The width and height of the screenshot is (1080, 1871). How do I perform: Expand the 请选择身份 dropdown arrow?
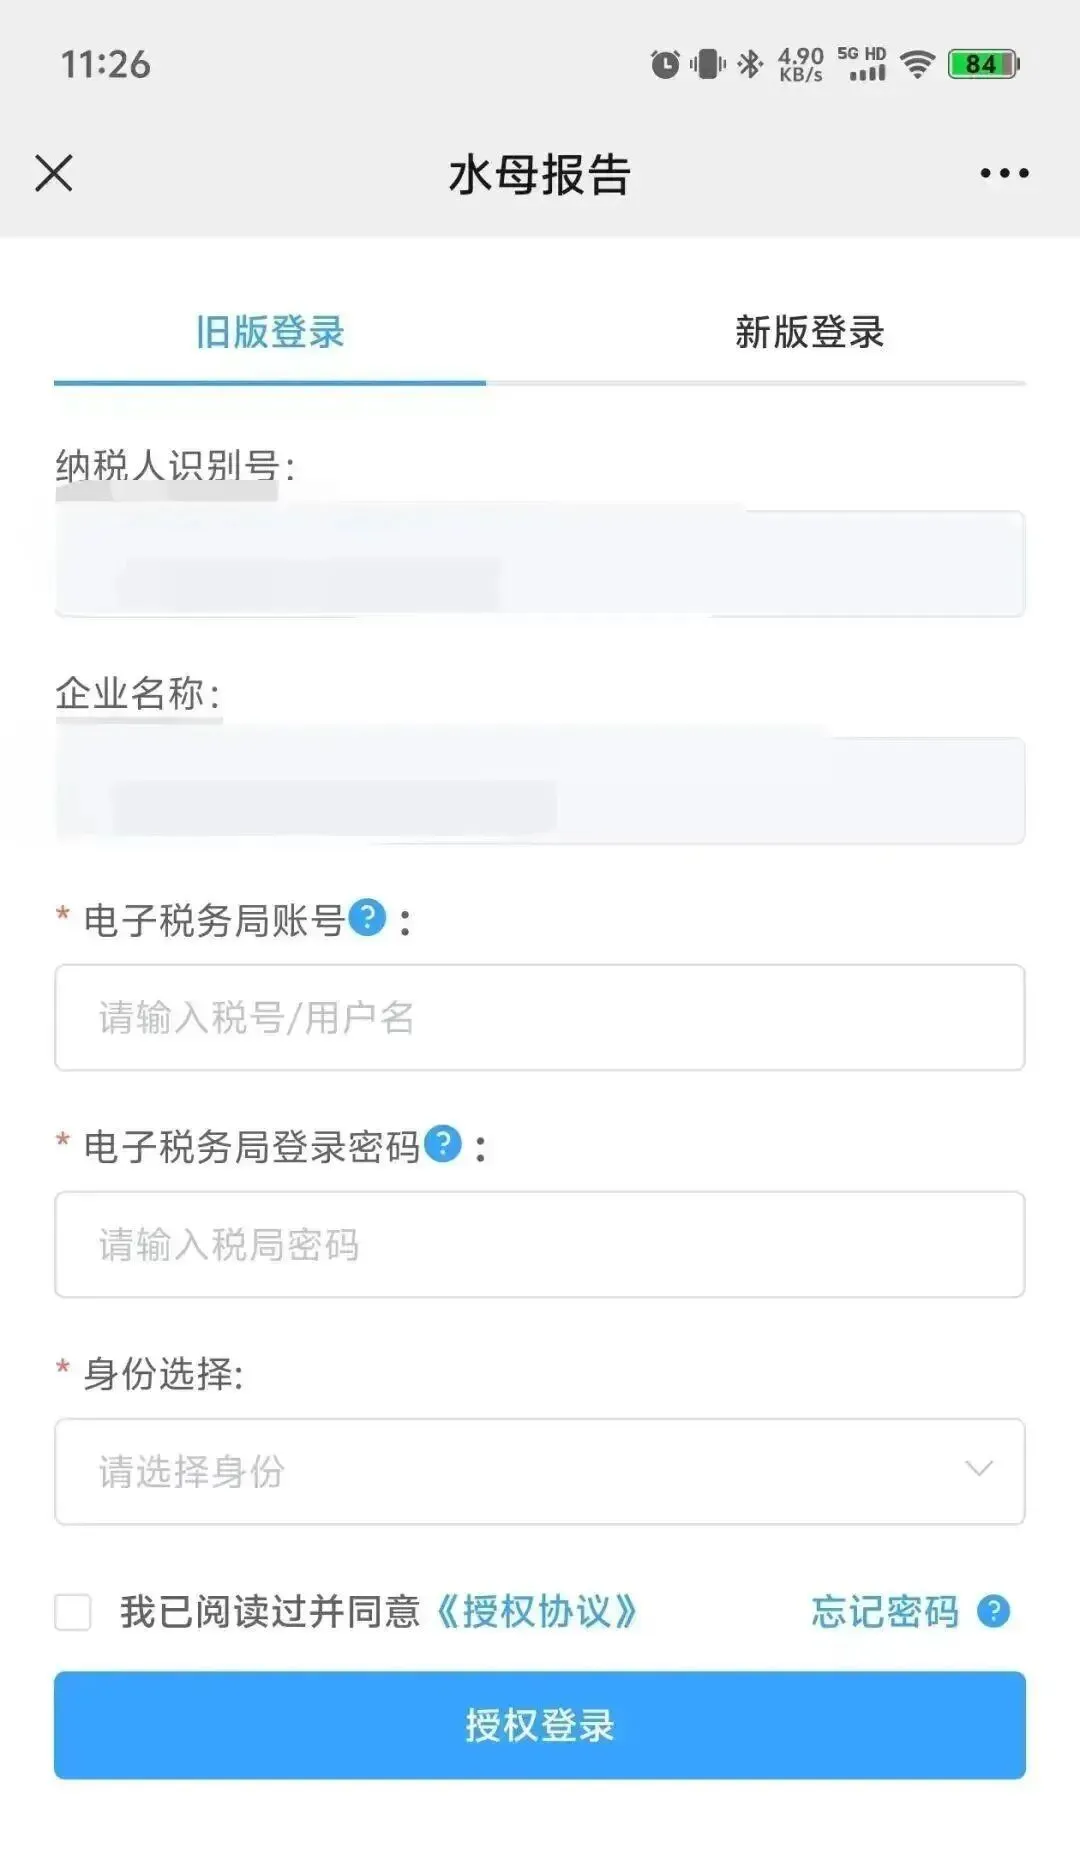pyautogui.click(x=979, y=1469)
